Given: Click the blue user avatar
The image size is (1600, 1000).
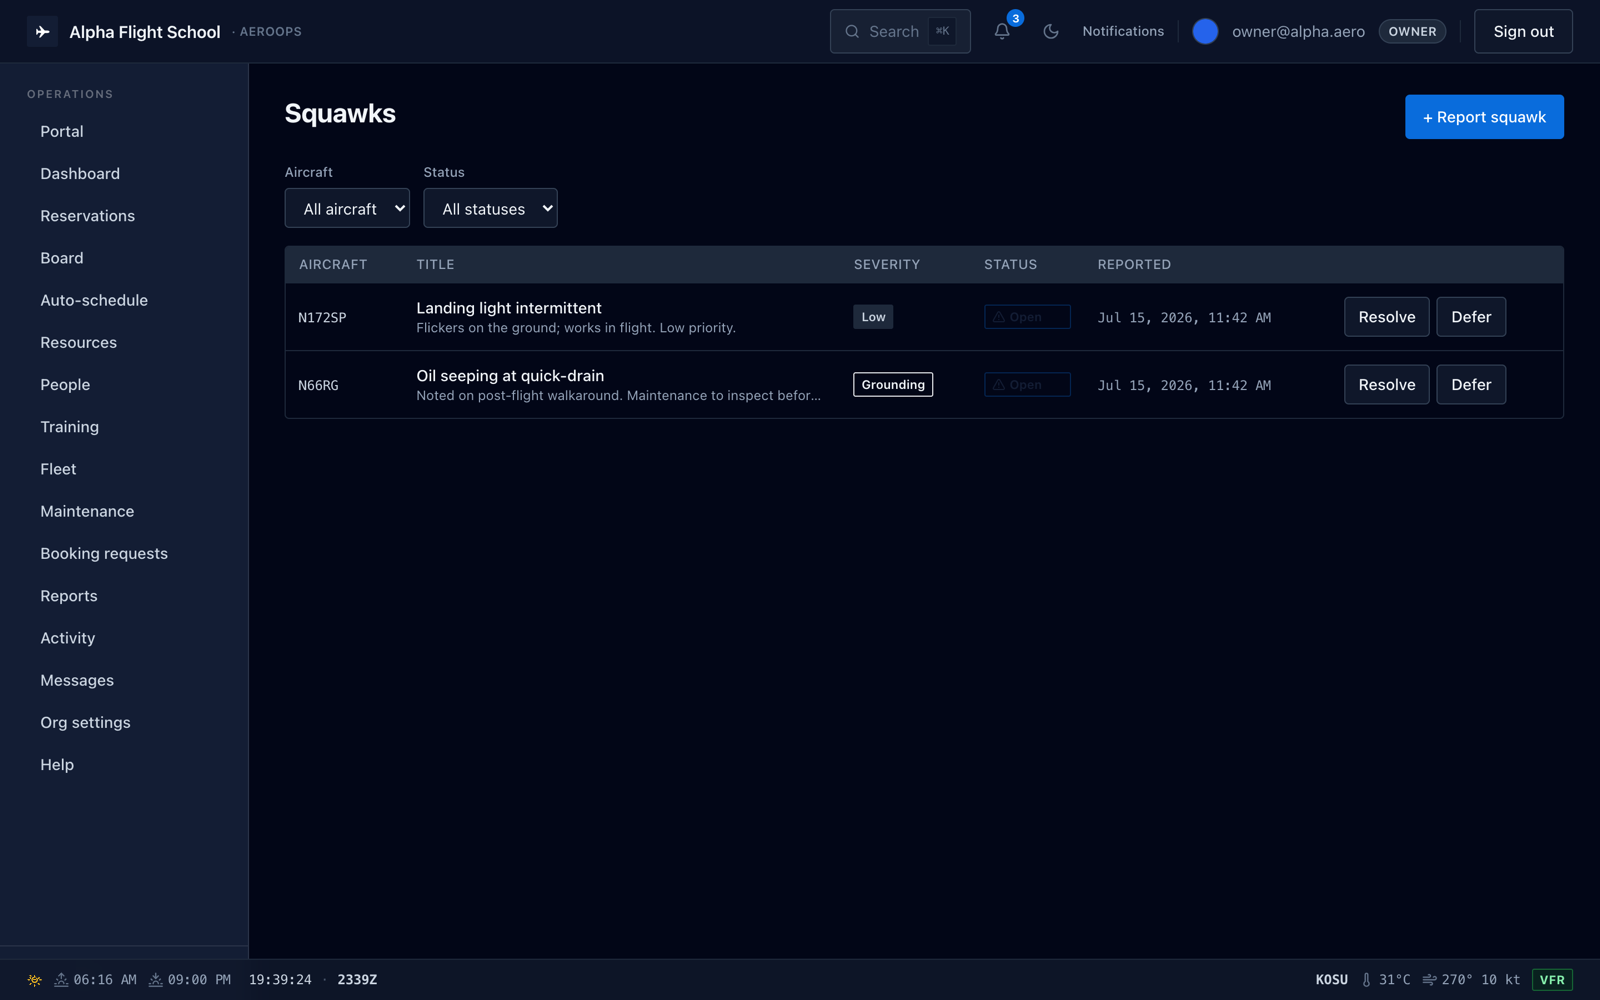Looking at the screenshot, I should (1205, 31).
